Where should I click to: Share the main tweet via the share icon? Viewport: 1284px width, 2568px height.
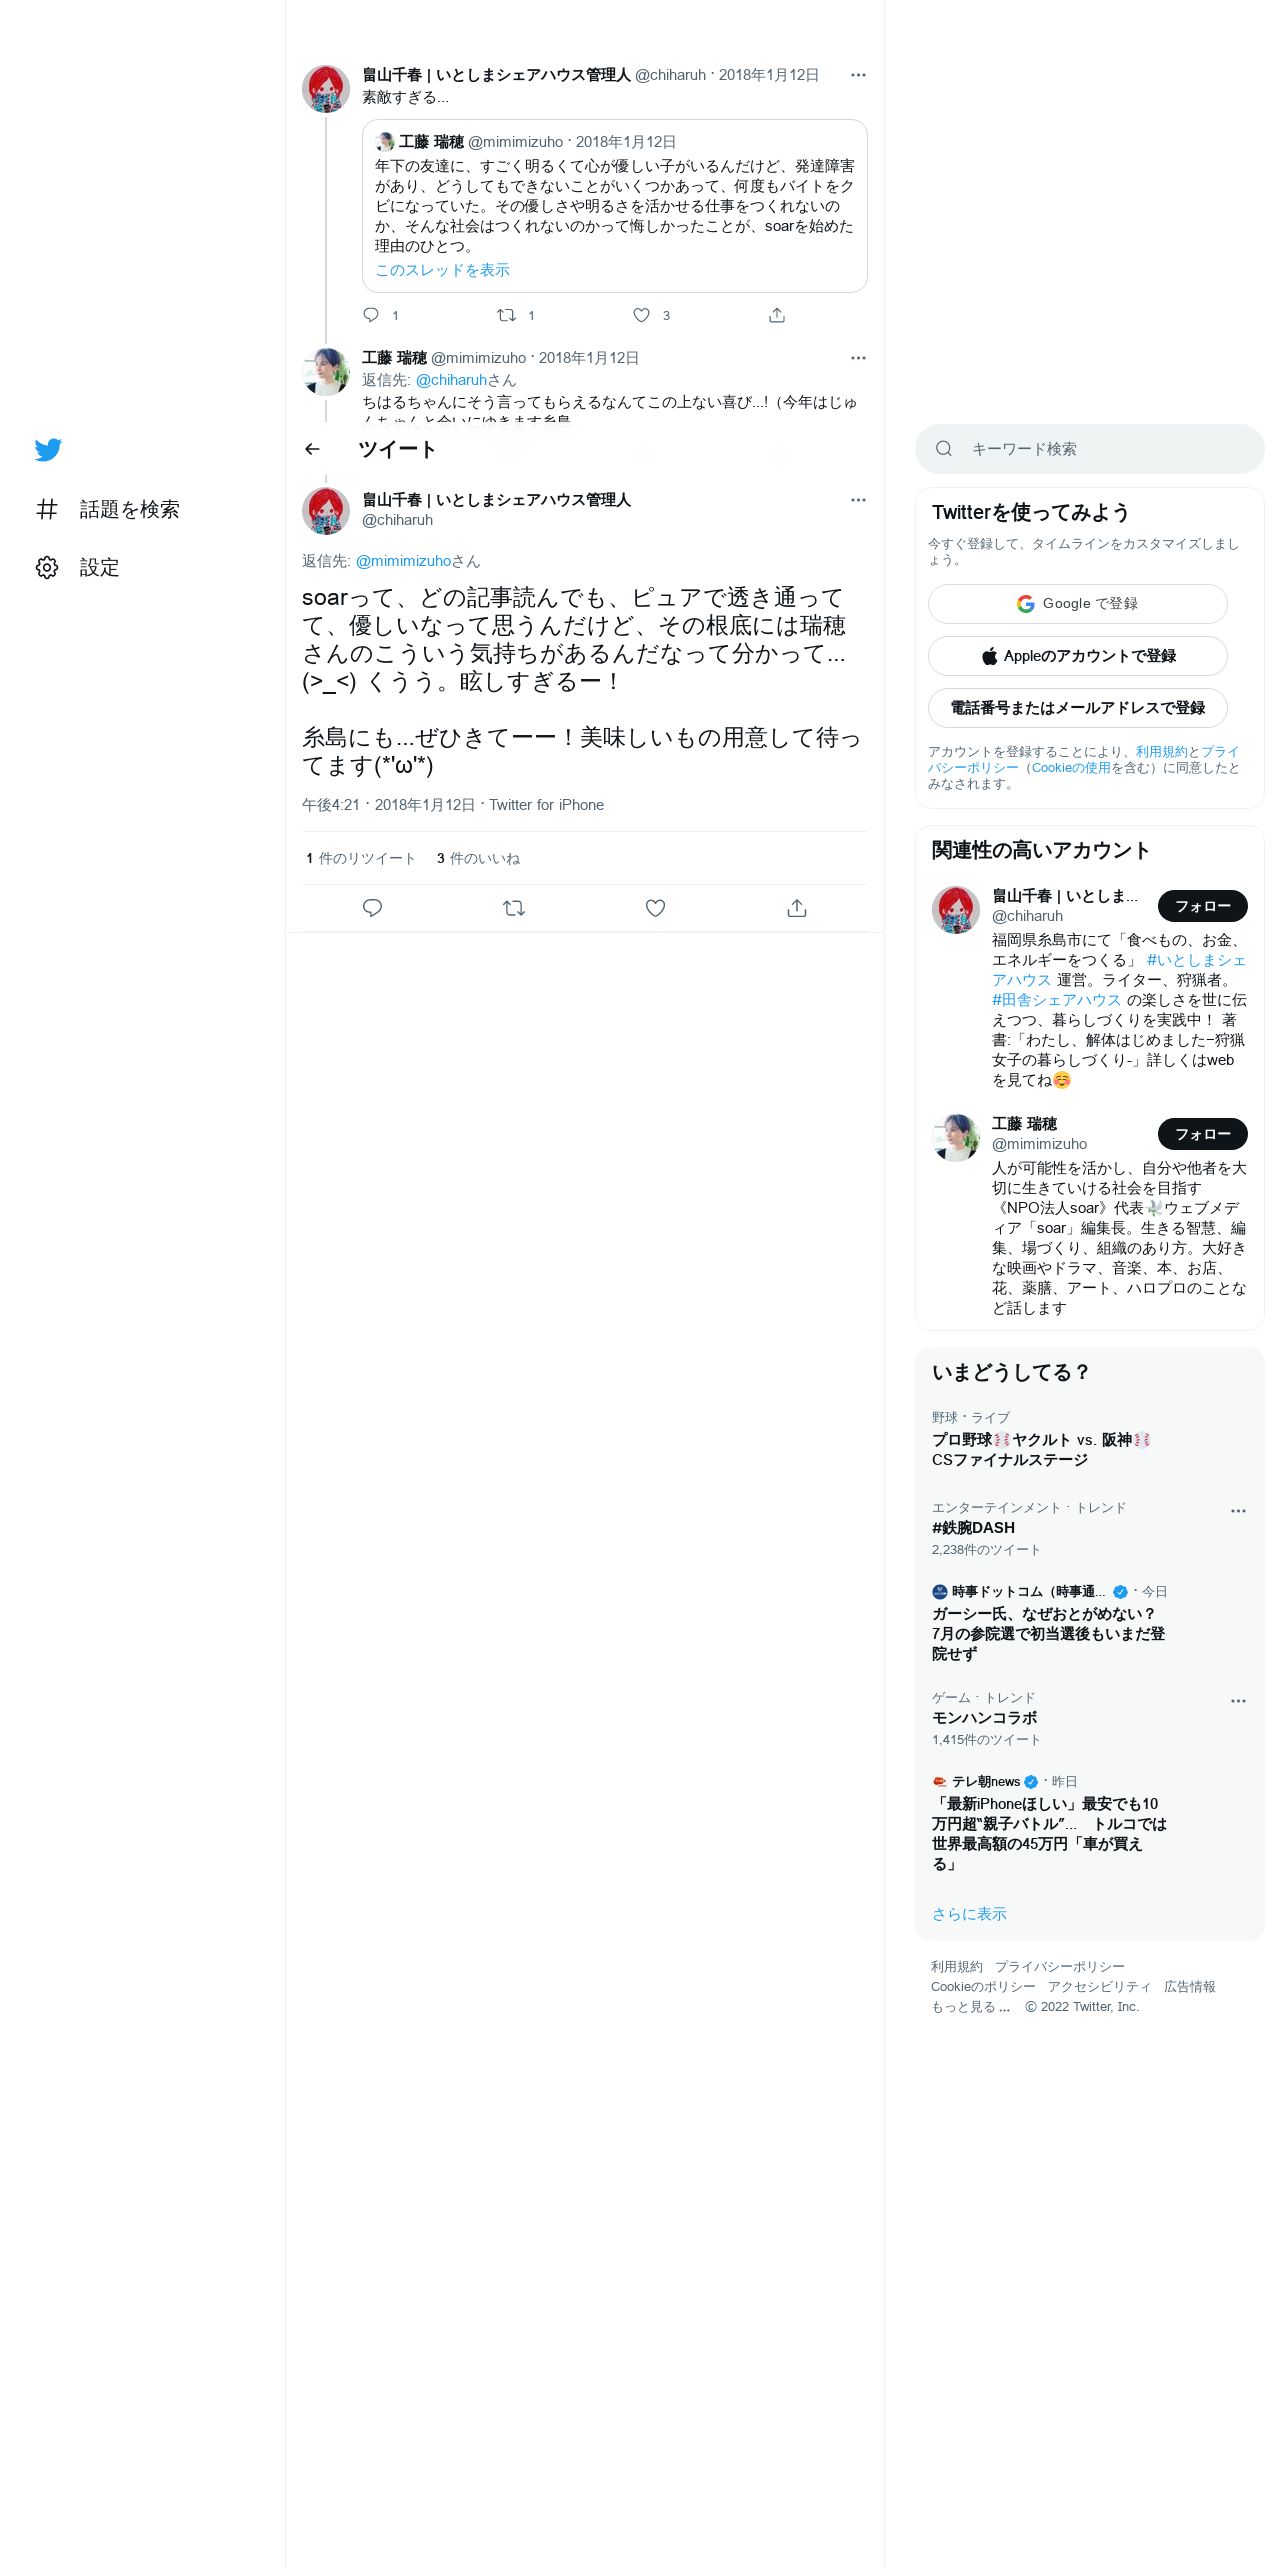click(x=797, y=908)
